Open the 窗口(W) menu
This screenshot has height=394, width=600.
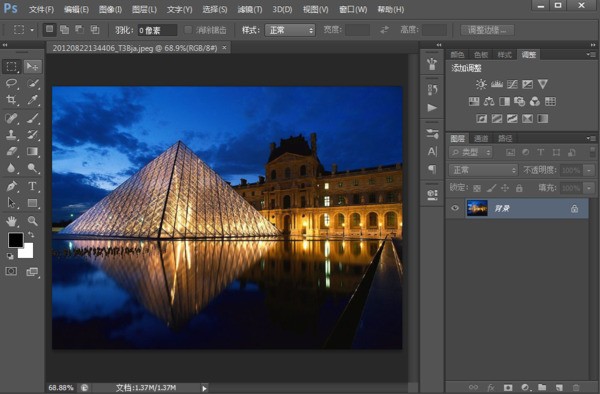tap(353, 9)
